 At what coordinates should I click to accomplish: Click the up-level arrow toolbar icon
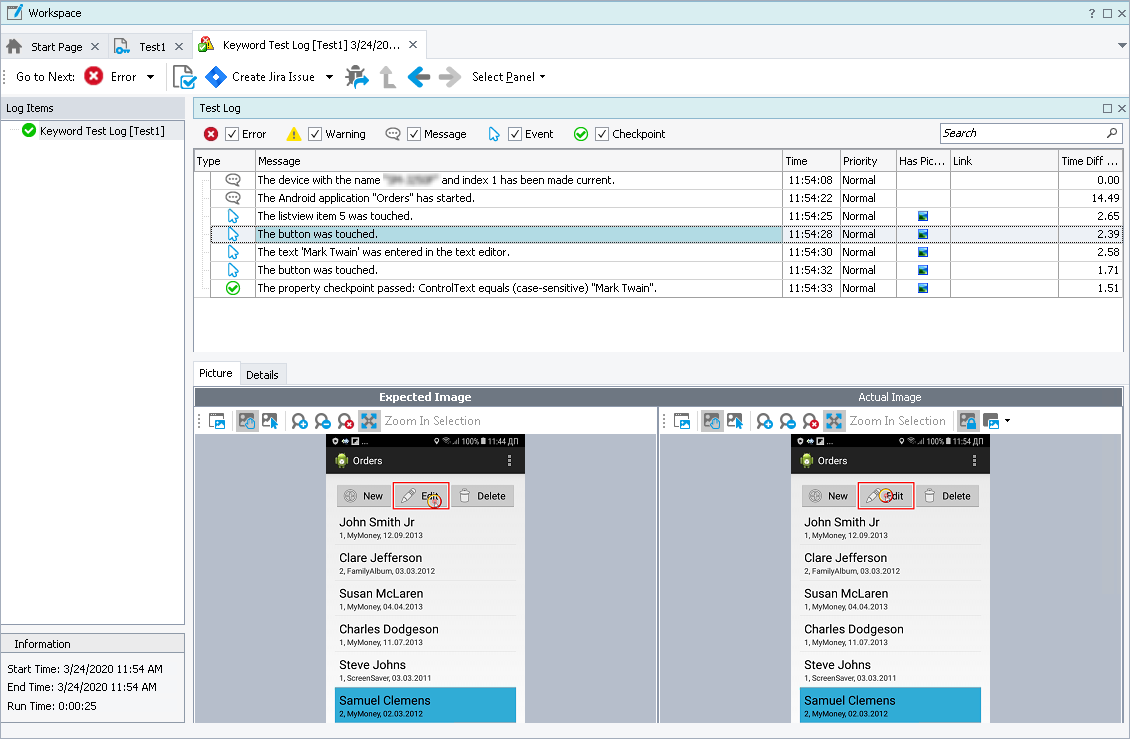(x=388, y=77)
